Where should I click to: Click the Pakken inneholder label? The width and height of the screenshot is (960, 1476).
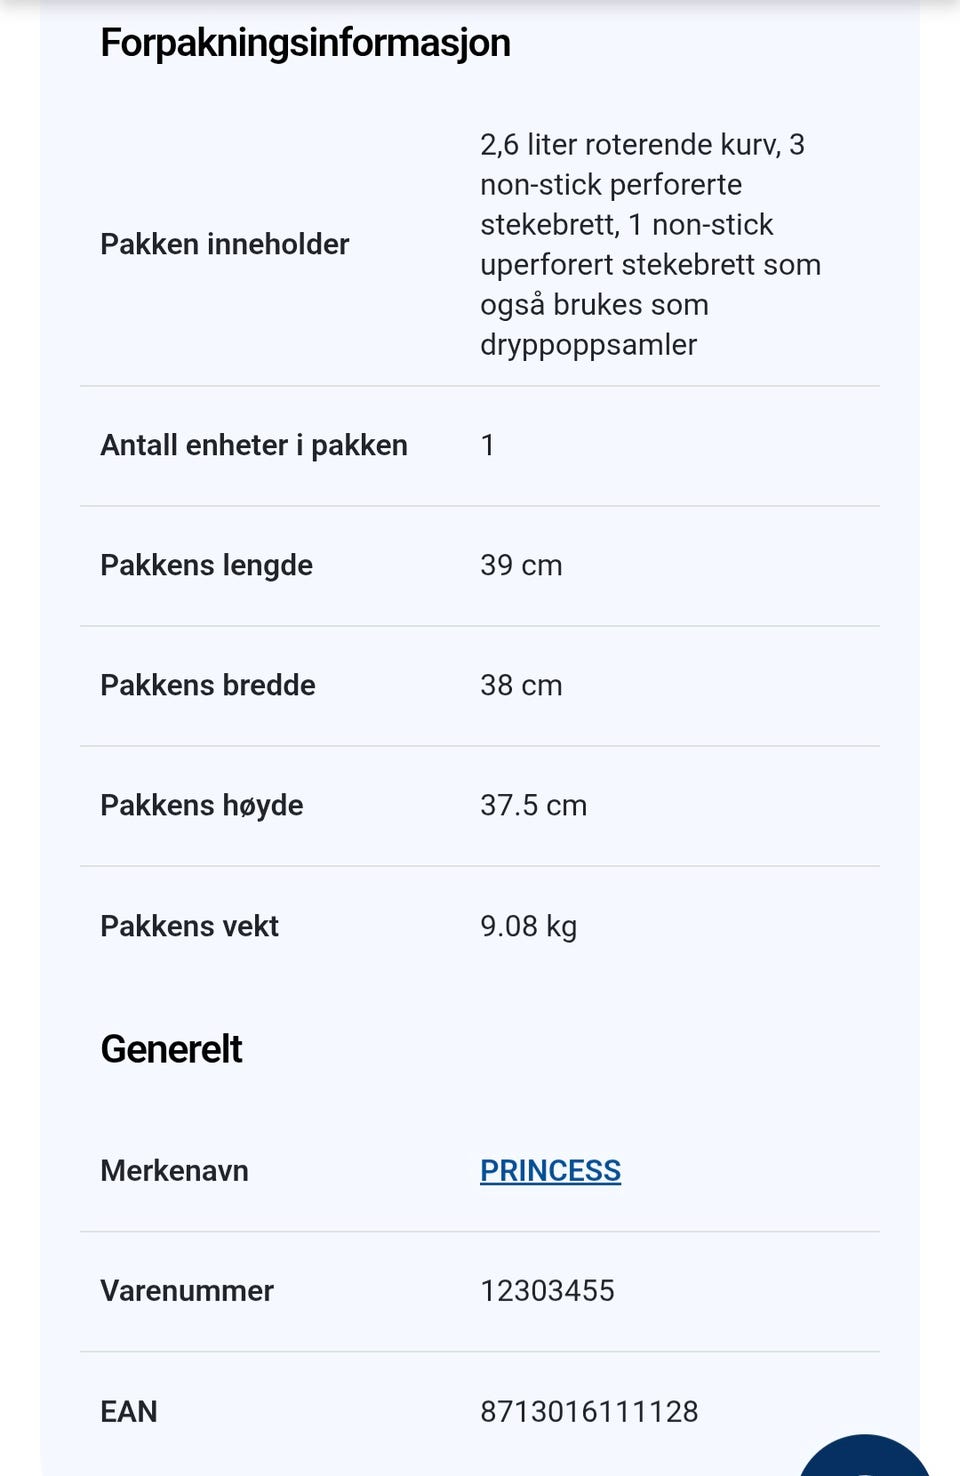(225, 244)
